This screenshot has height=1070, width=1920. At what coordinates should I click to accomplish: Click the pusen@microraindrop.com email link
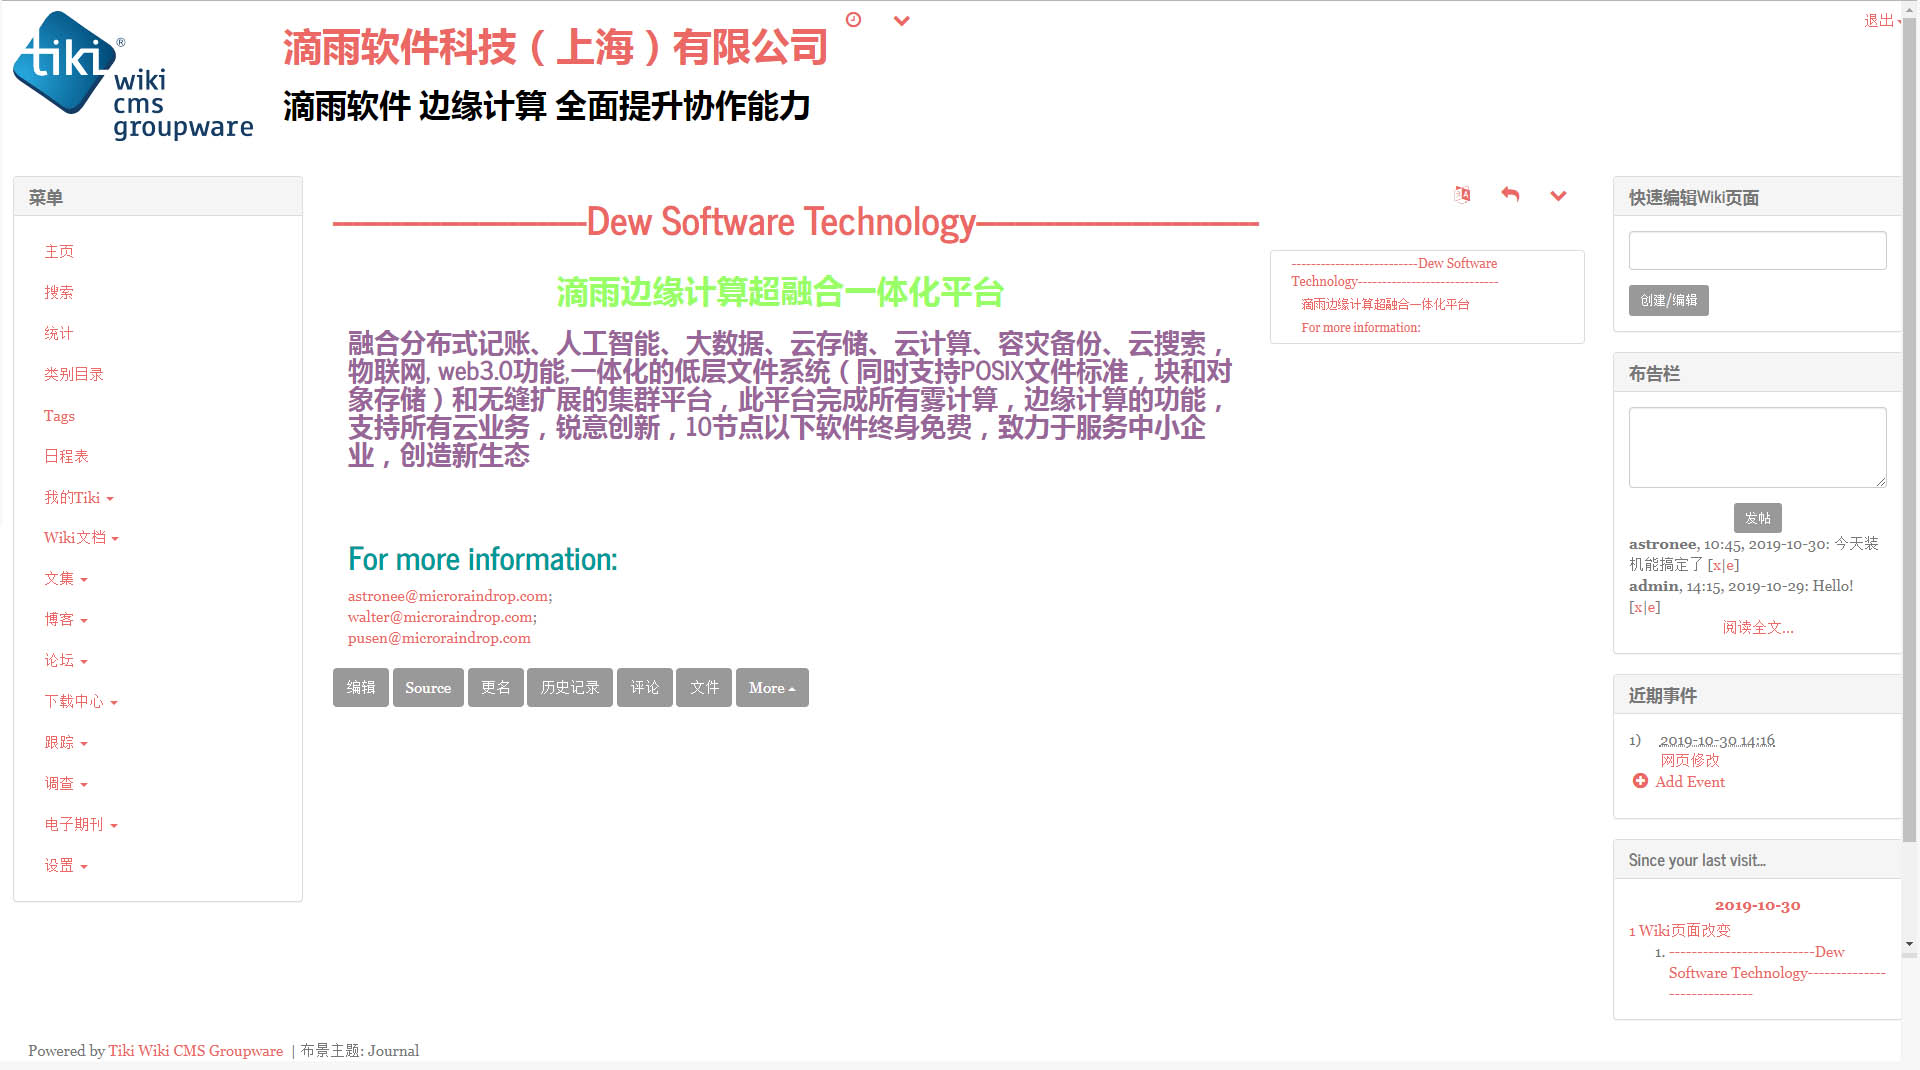[439, 638]
